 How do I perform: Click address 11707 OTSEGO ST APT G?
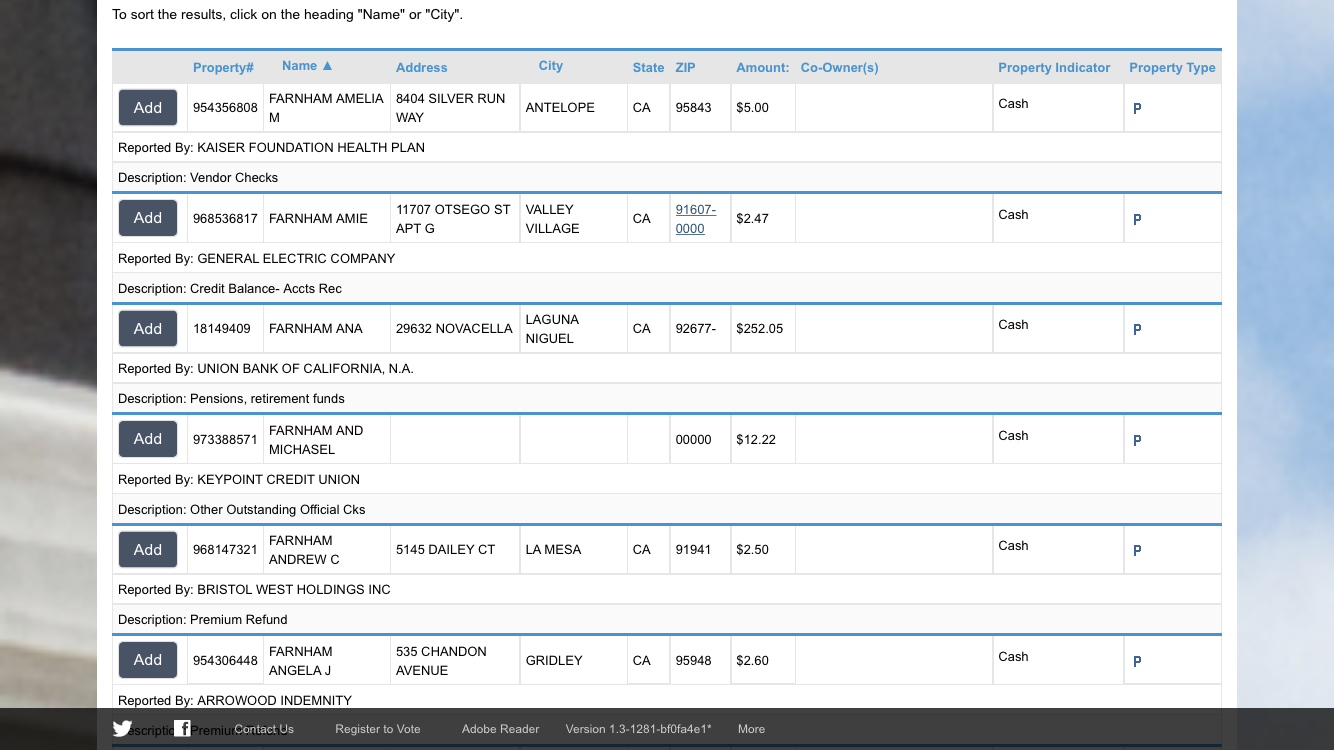453,219
